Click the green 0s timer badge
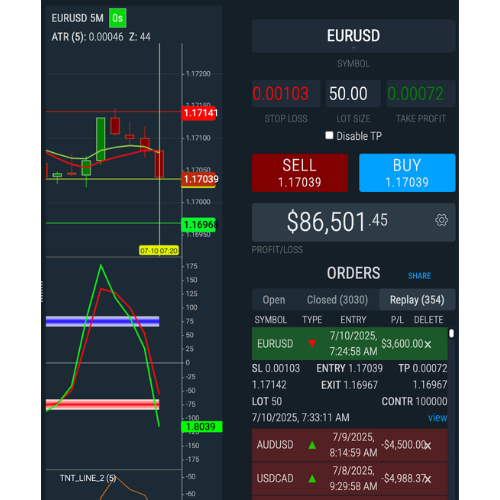The image size is (500, 500). [118, 18]
